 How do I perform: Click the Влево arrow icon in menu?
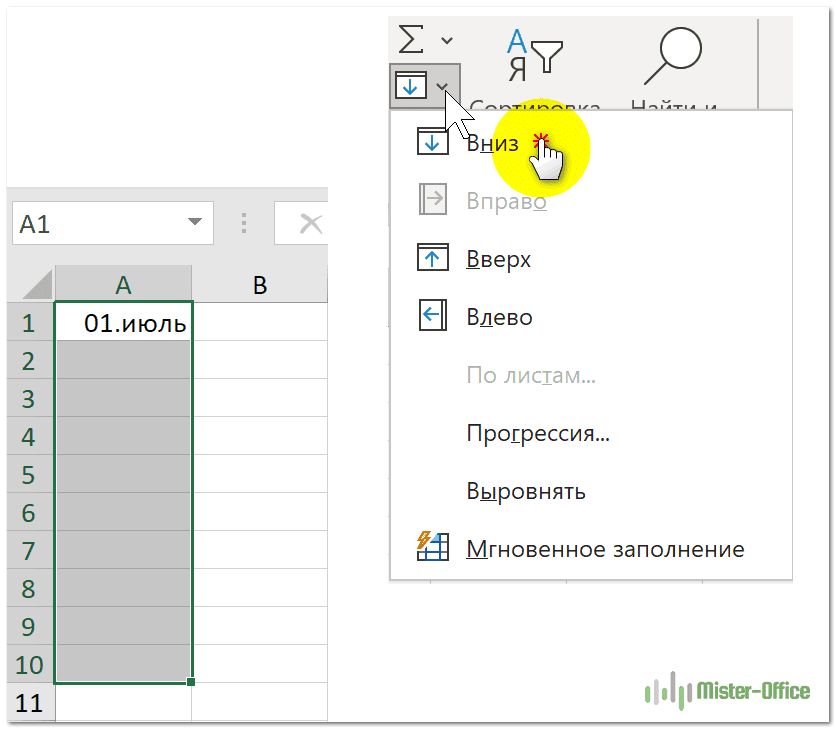tap(433, 317)
